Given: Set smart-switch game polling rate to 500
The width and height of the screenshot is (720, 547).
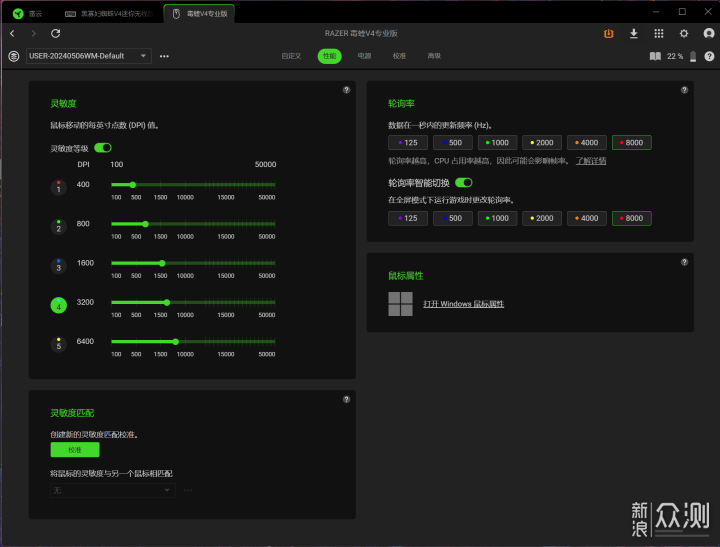Looking at the screenshot, I should click(x=453, y=218).
